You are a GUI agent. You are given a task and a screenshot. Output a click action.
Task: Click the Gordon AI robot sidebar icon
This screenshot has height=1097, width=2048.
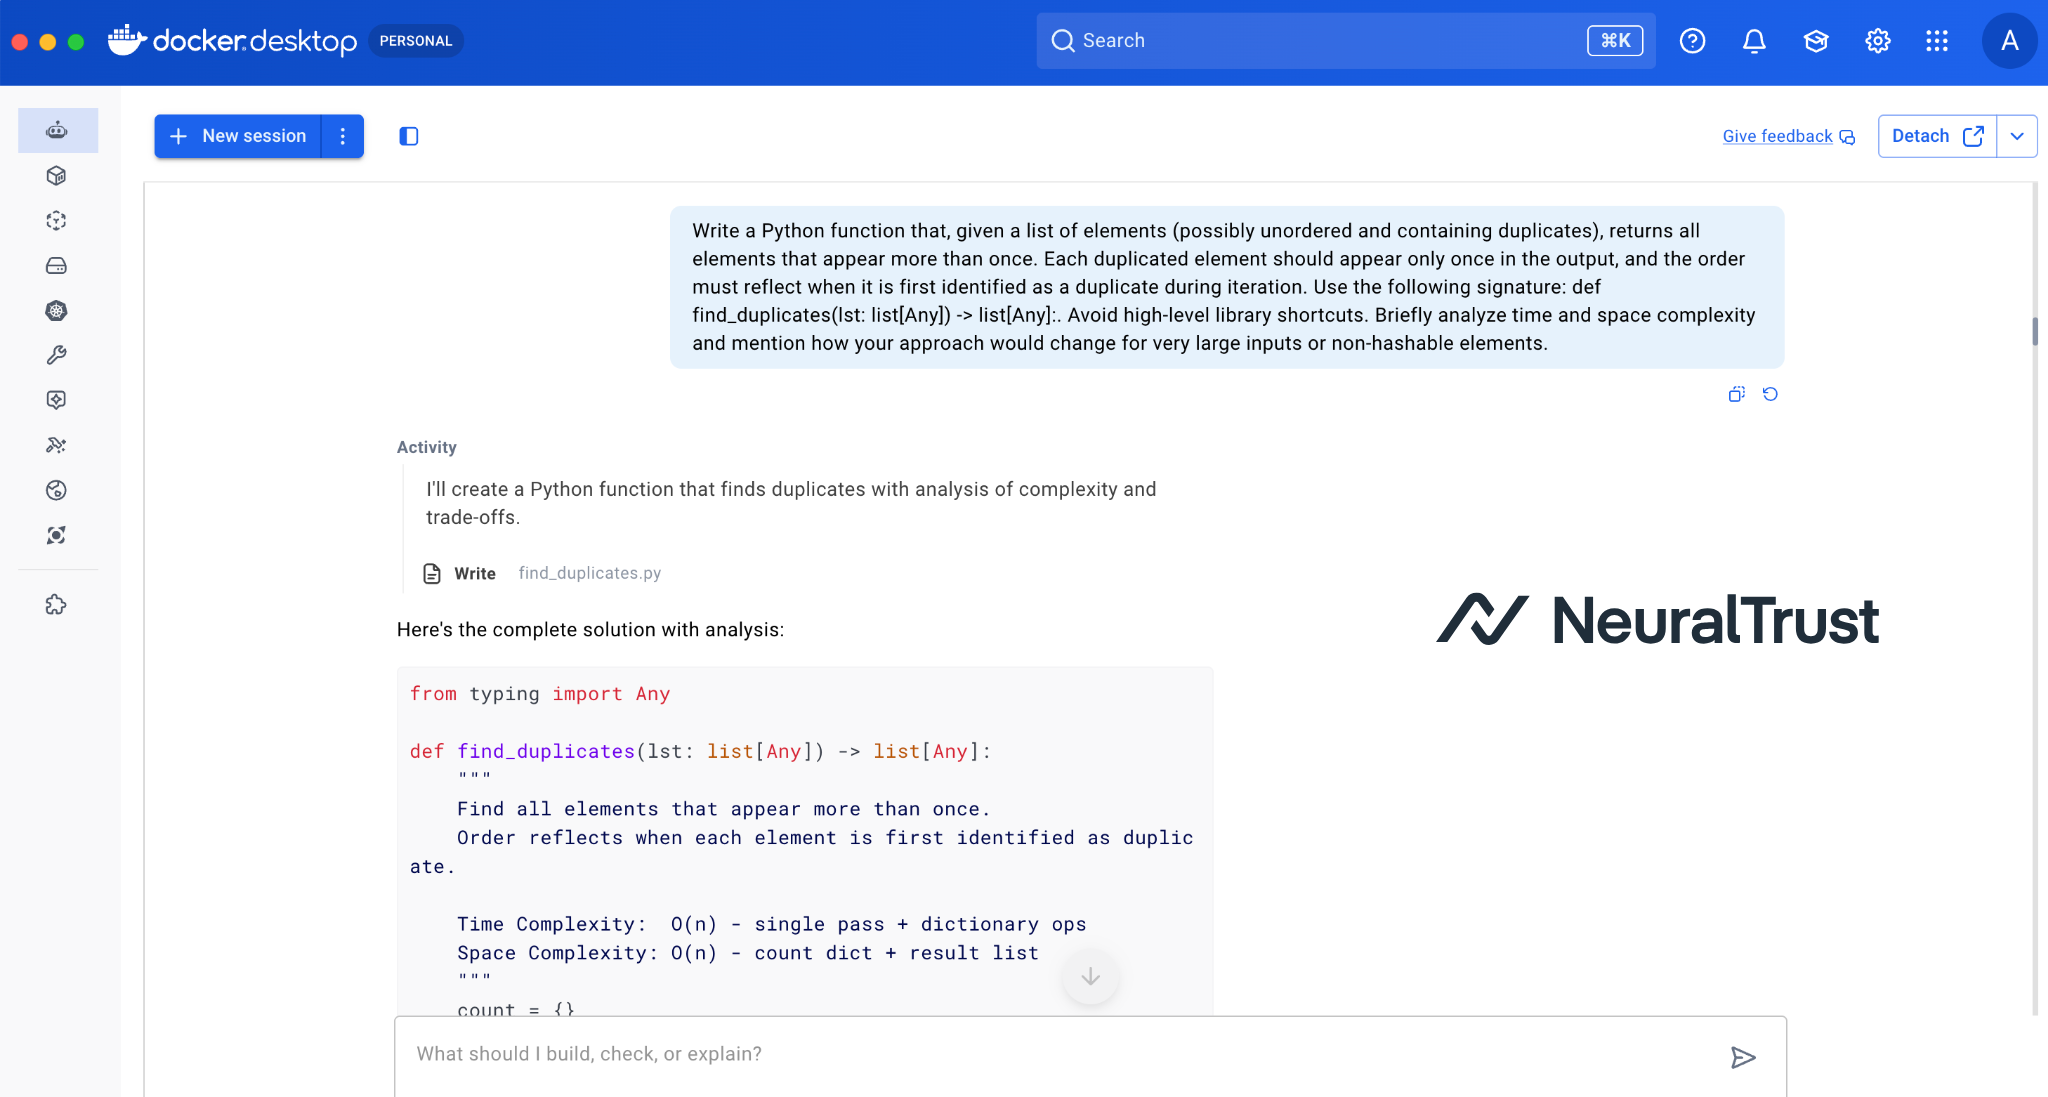(57, 131)
